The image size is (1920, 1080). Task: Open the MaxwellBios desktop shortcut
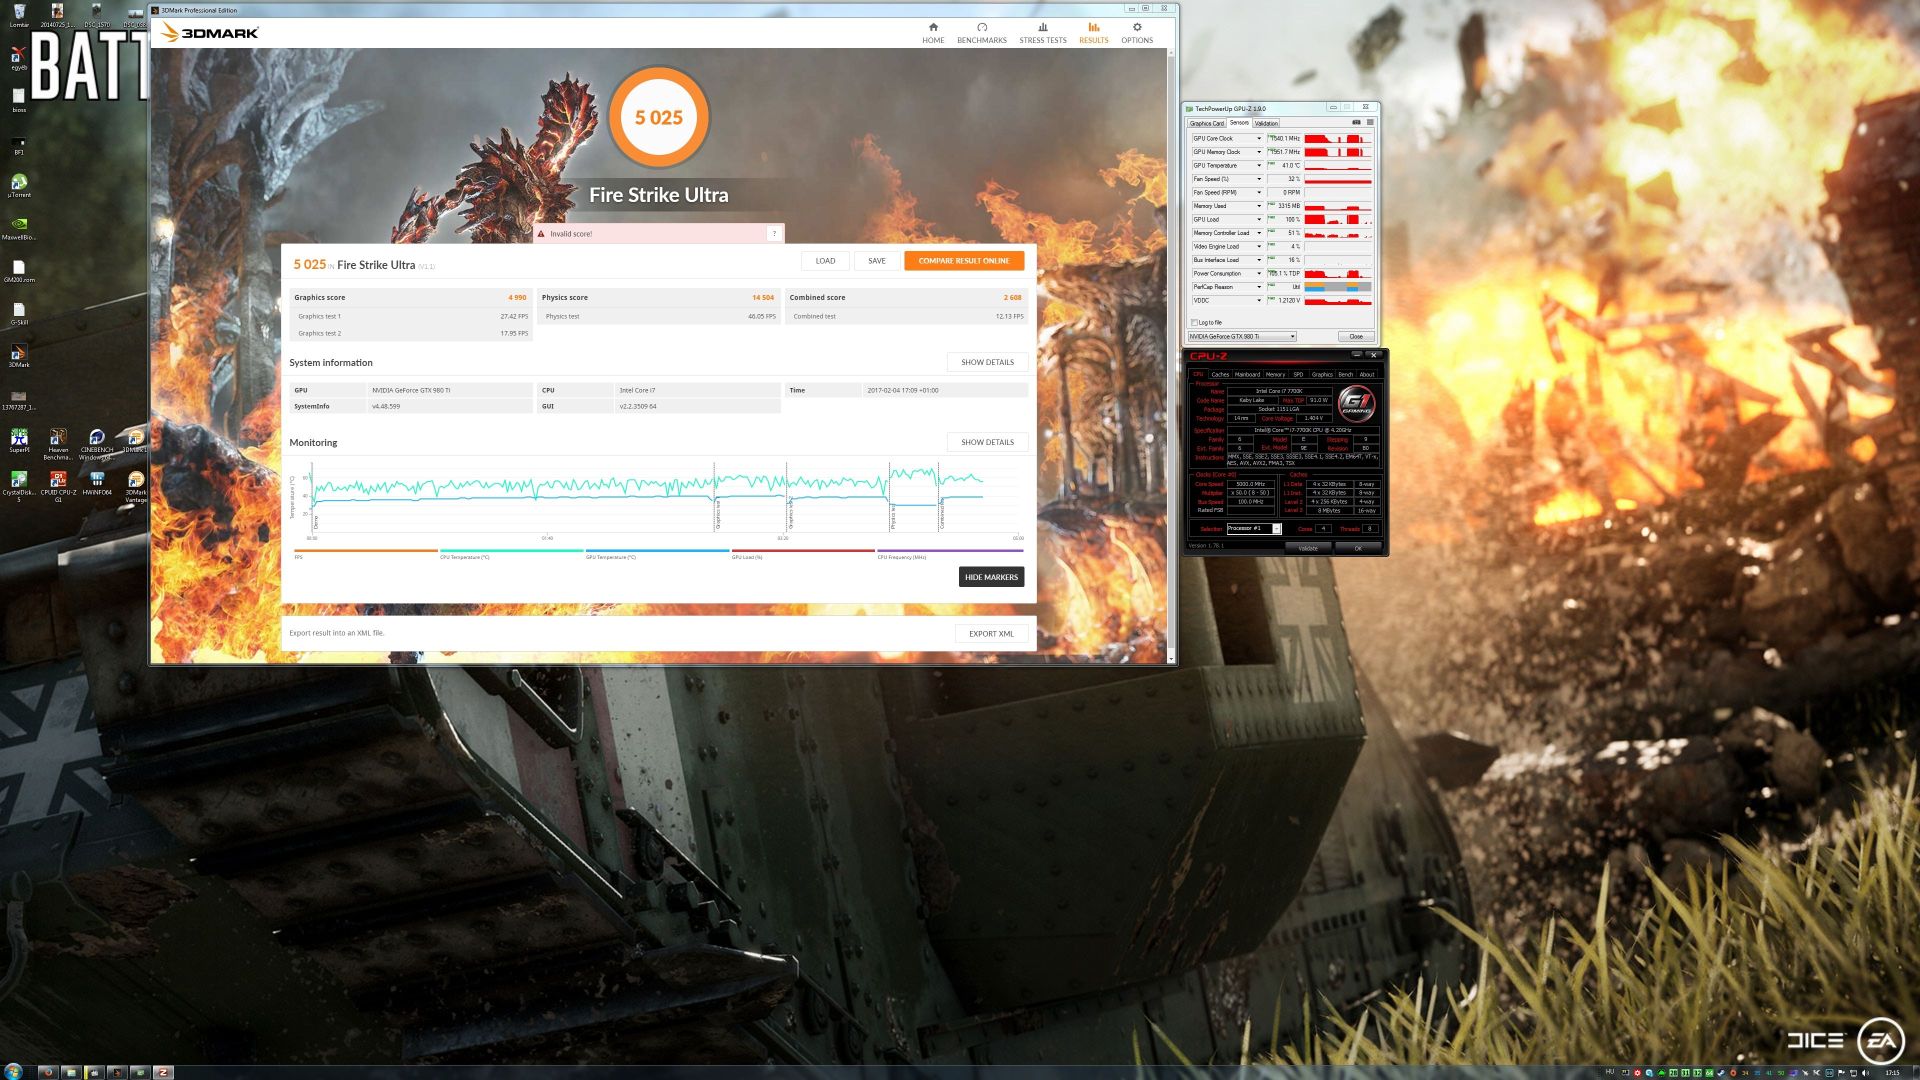19,228
